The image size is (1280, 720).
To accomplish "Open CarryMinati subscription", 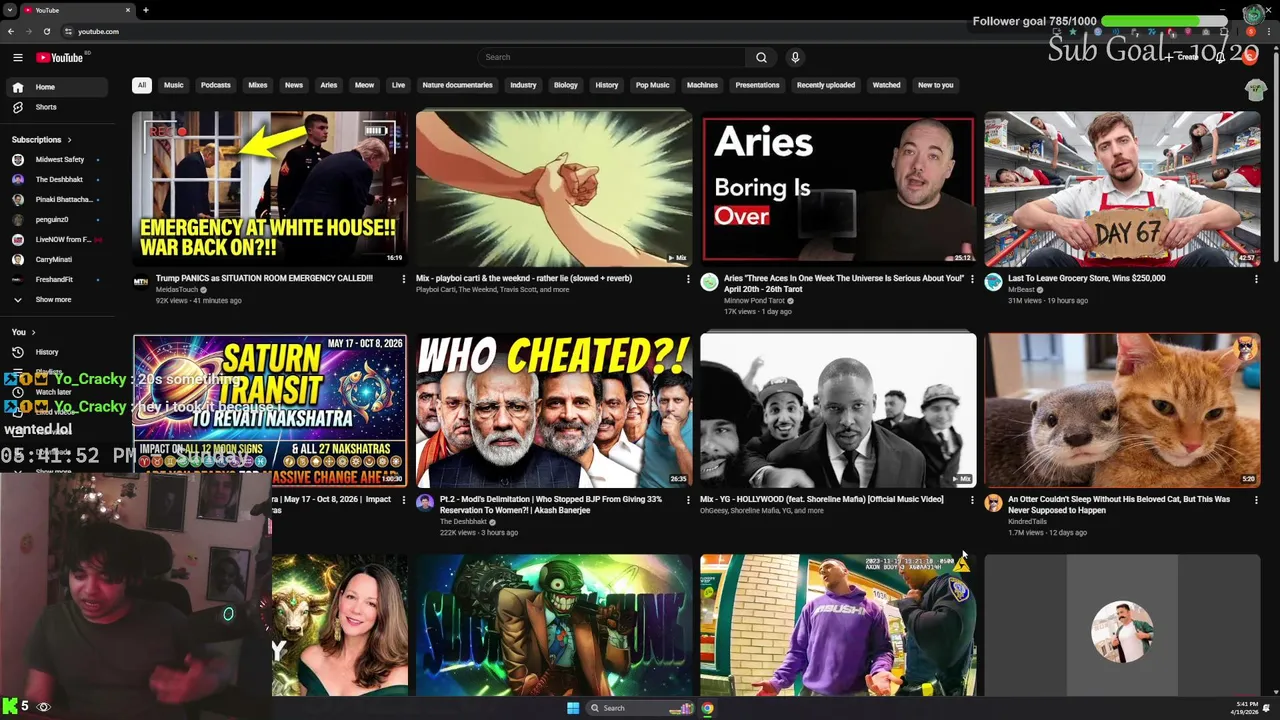I will (57, 260).
